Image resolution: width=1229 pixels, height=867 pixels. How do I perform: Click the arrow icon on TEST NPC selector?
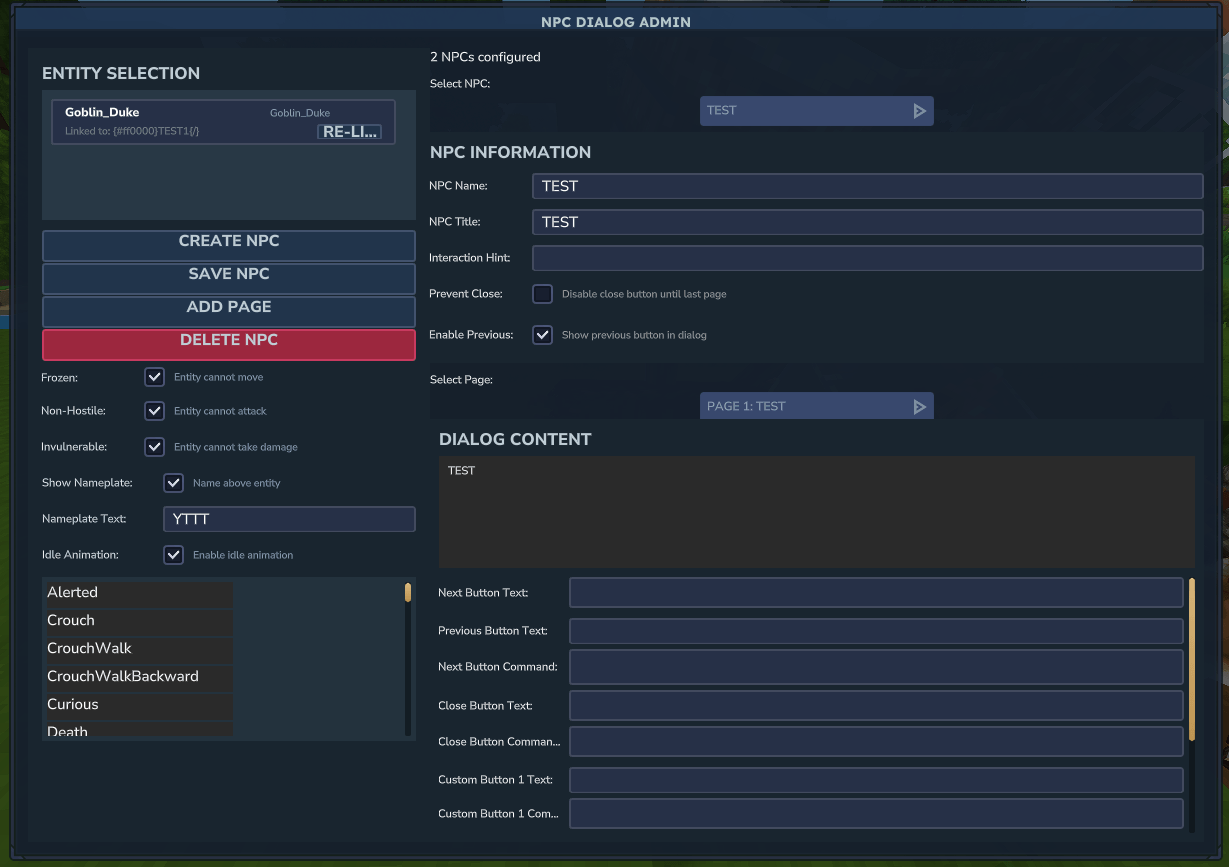point(919,111)
